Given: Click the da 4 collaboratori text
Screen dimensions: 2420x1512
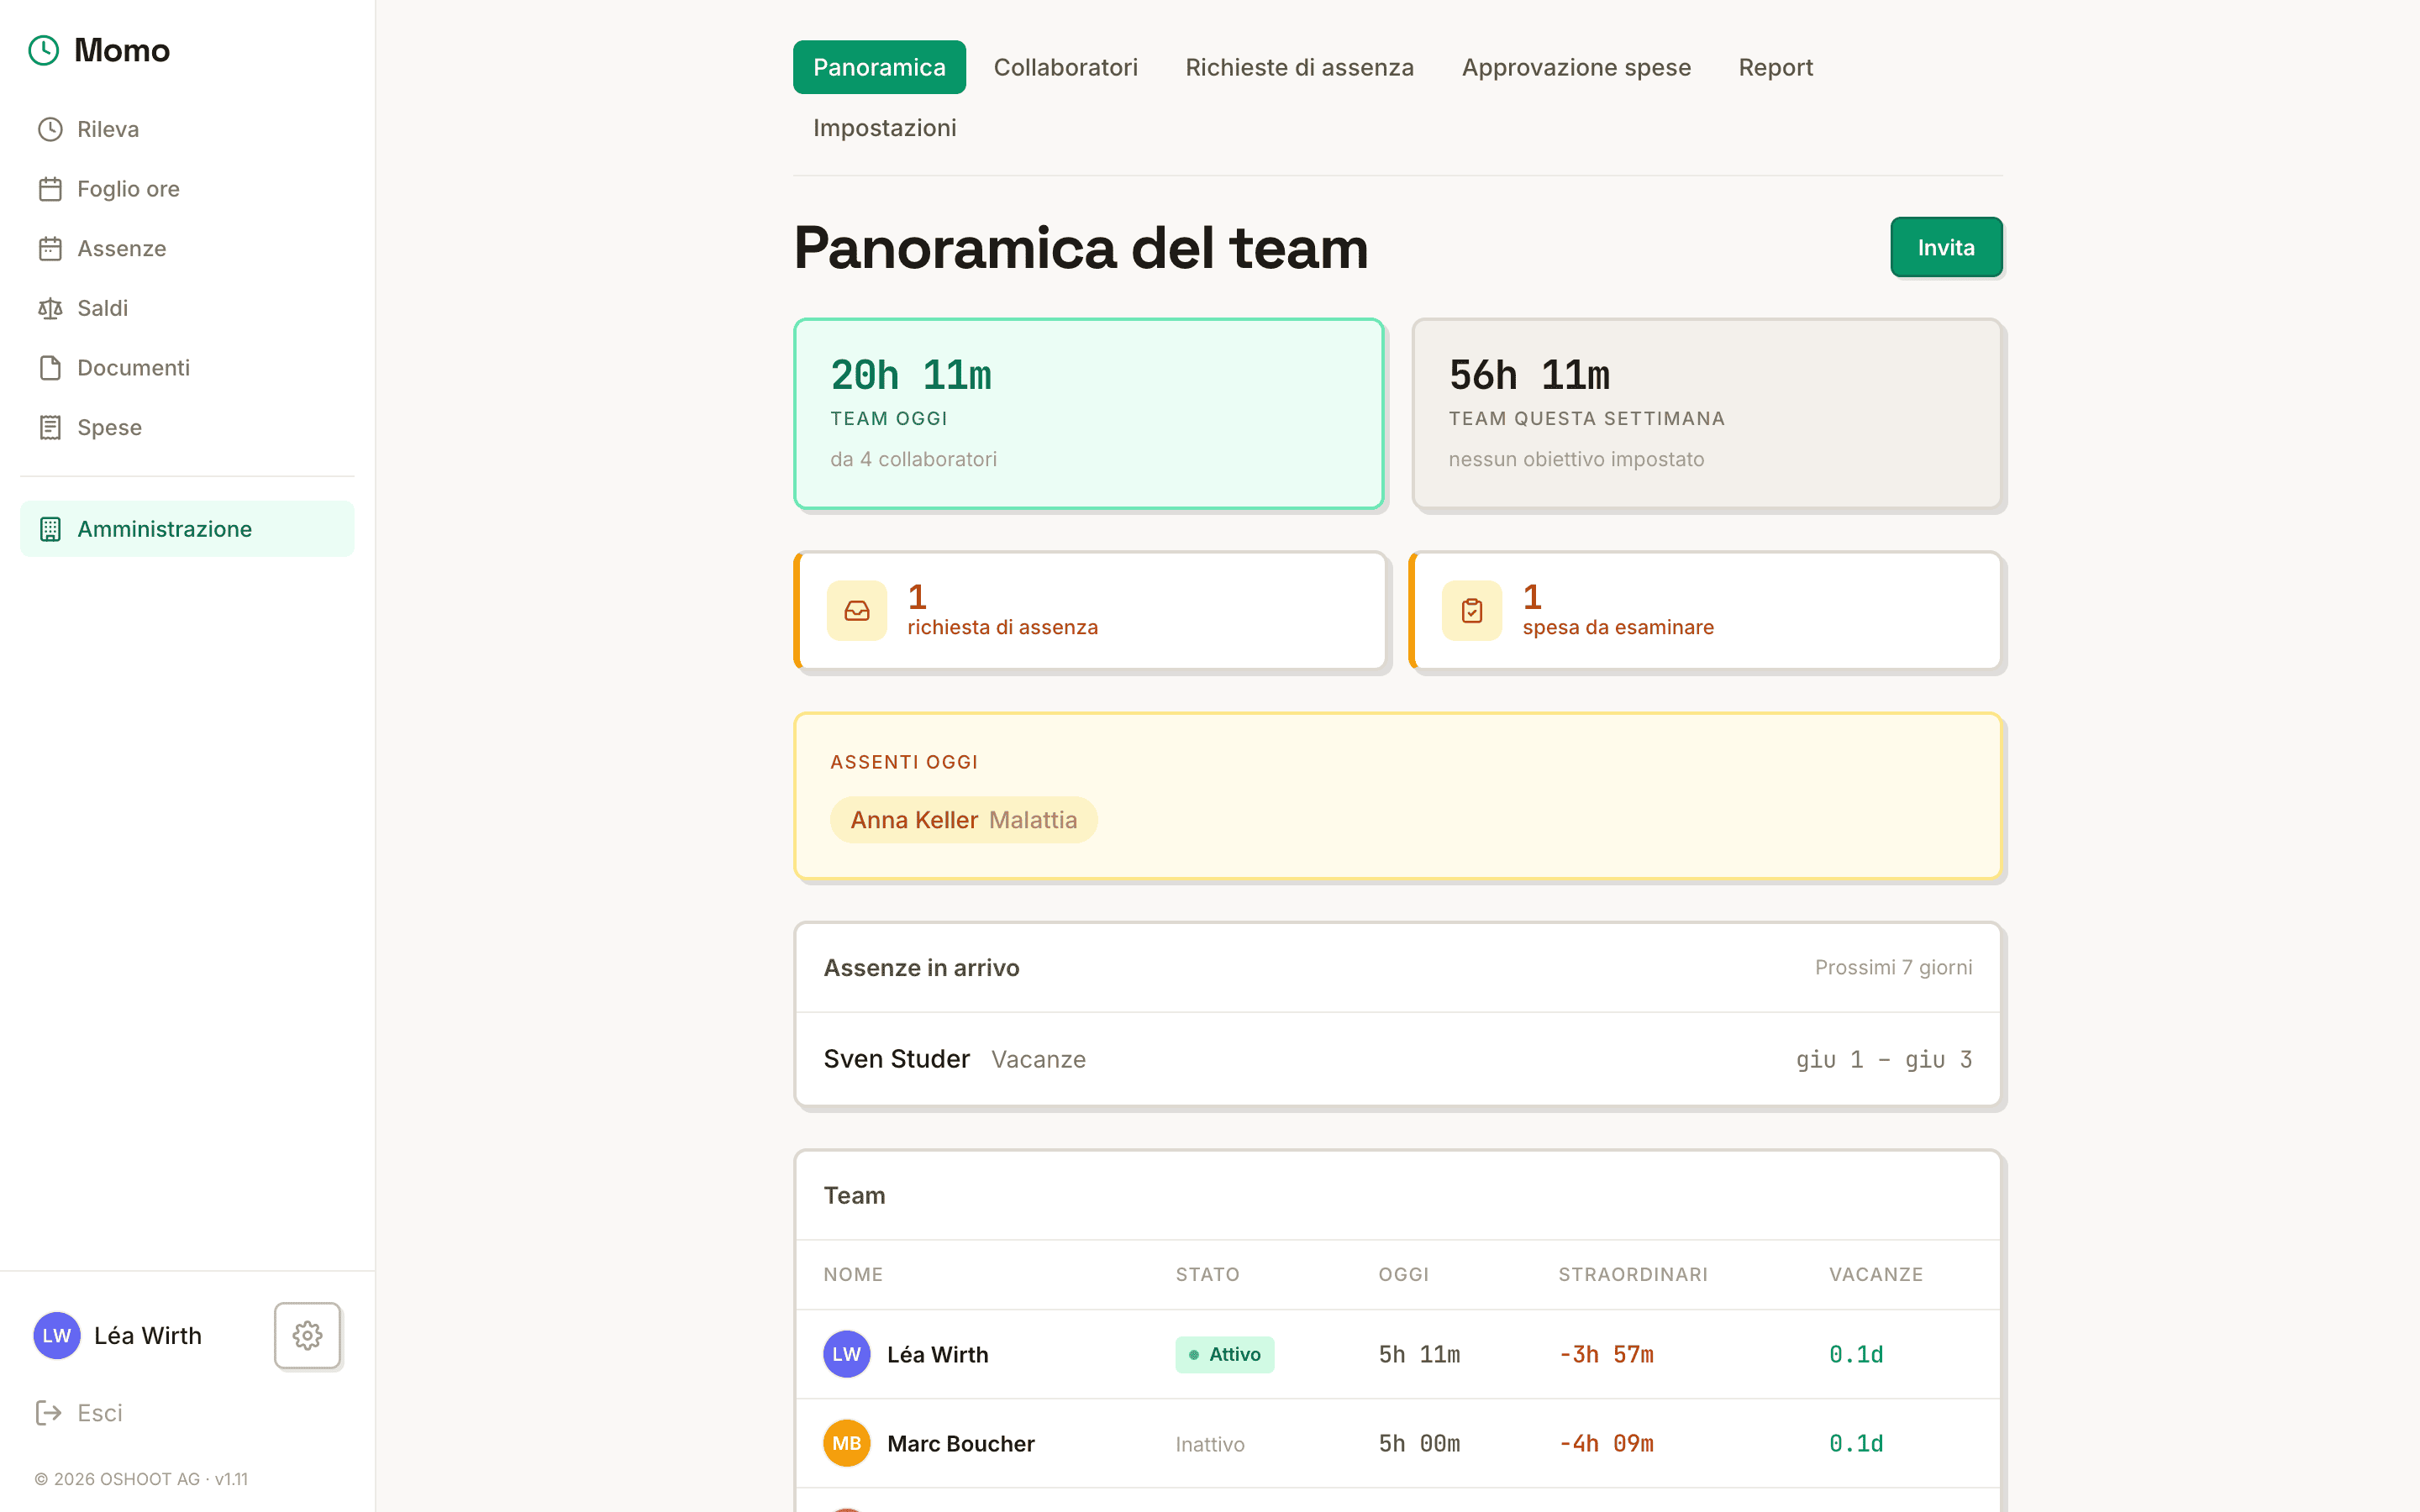Looking at the screenshot, I should [x=913, y=459].
